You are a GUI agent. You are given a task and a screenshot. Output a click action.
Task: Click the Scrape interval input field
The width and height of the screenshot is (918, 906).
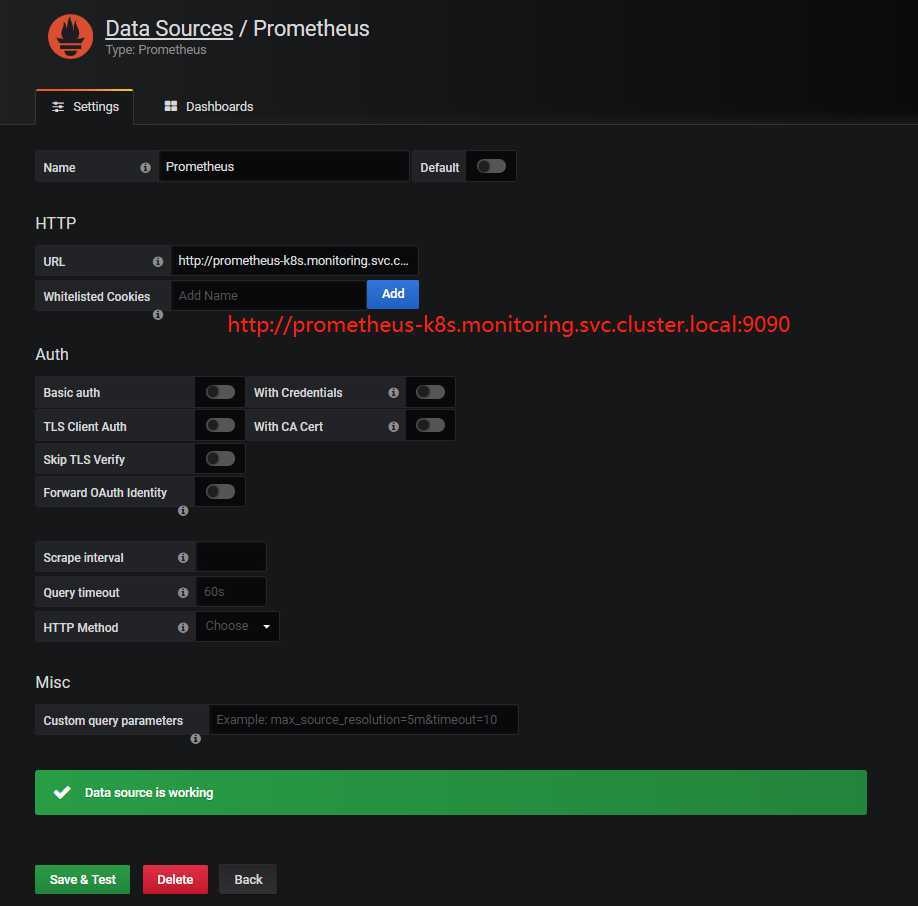231,557
